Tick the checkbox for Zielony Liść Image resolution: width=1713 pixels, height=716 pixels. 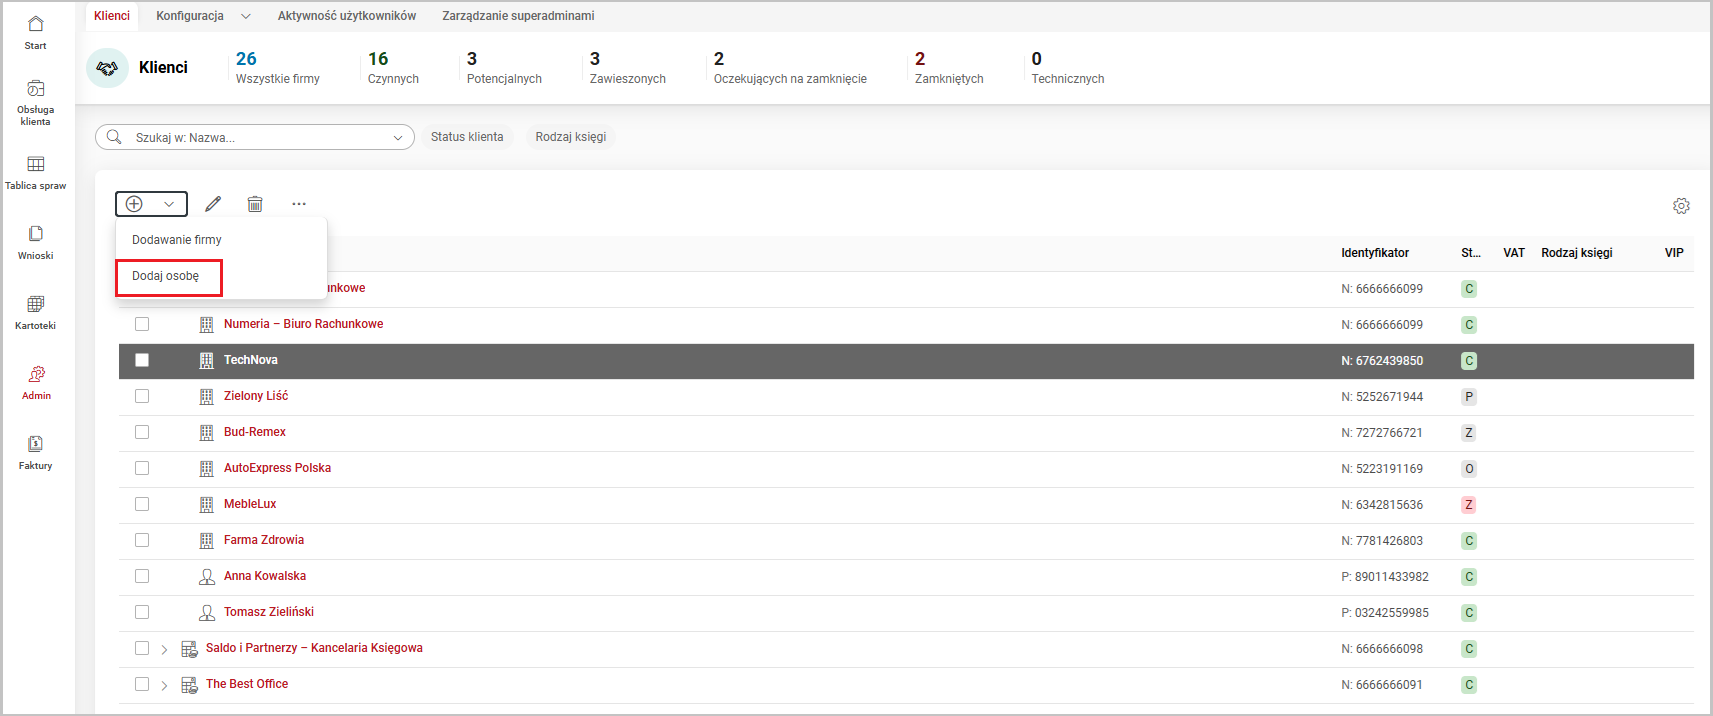(142, 396)
